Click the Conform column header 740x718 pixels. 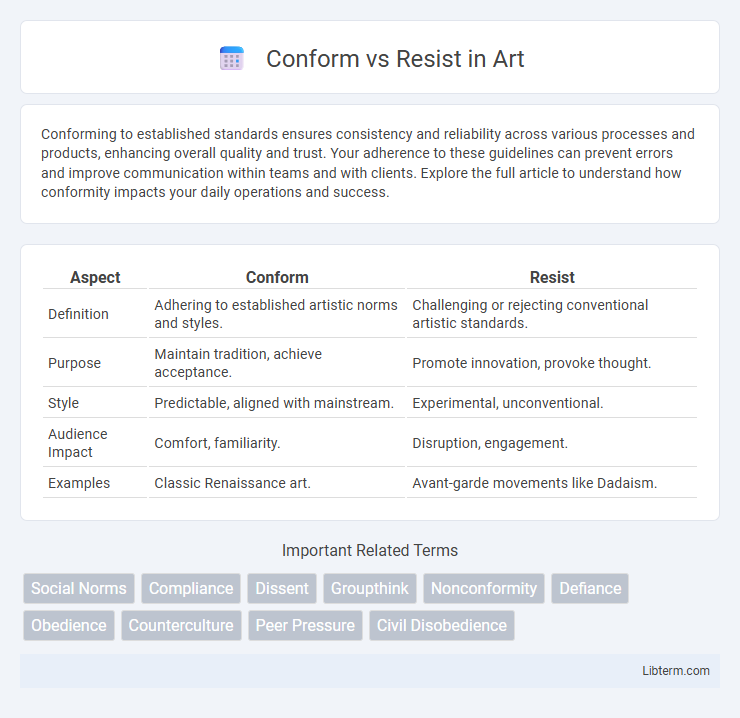click(x=277, y=277)
